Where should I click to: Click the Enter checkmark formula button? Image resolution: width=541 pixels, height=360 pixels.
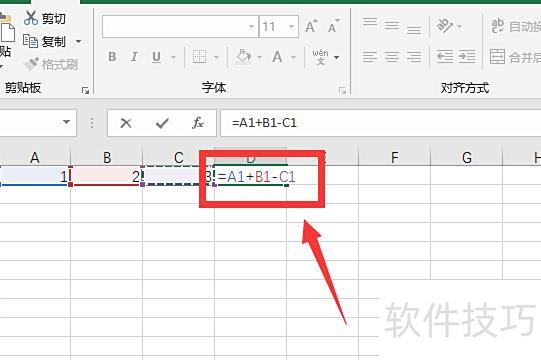(162, 123)
